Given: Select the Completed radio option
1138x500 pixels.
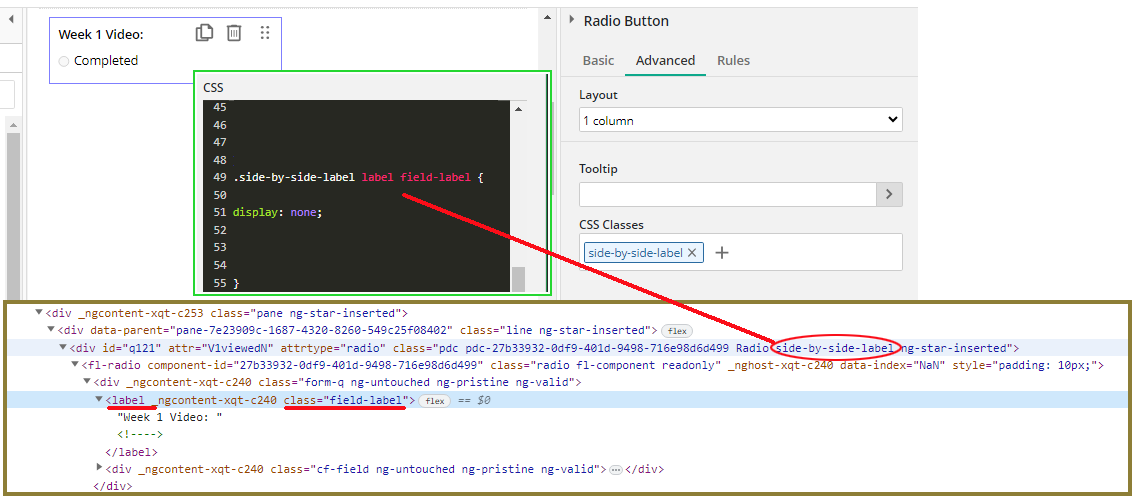Looking at the screenshot, I should tap(64, 61).
